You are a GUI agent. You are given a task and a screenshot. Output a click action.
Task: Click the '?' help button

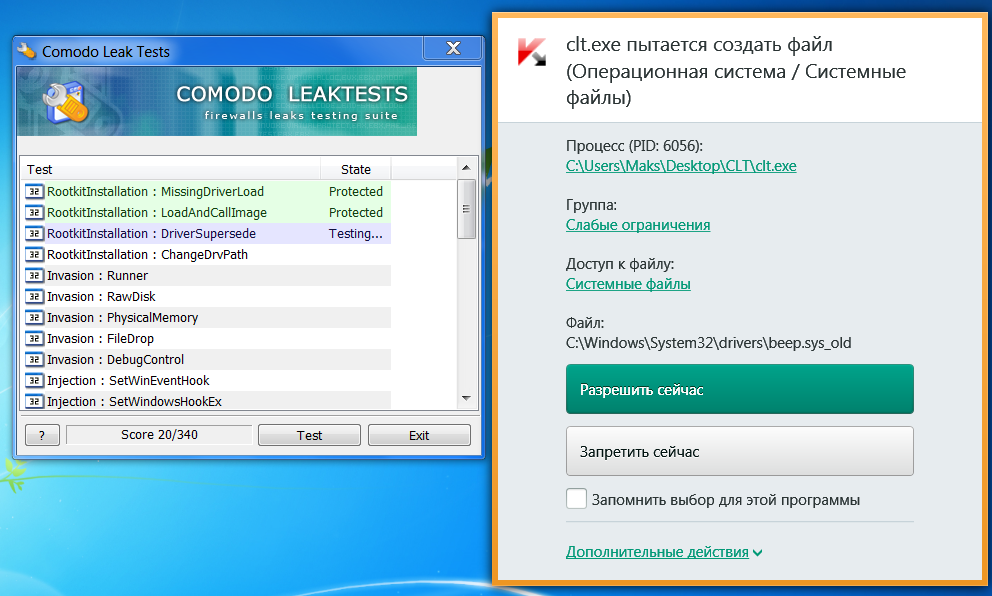42,435
